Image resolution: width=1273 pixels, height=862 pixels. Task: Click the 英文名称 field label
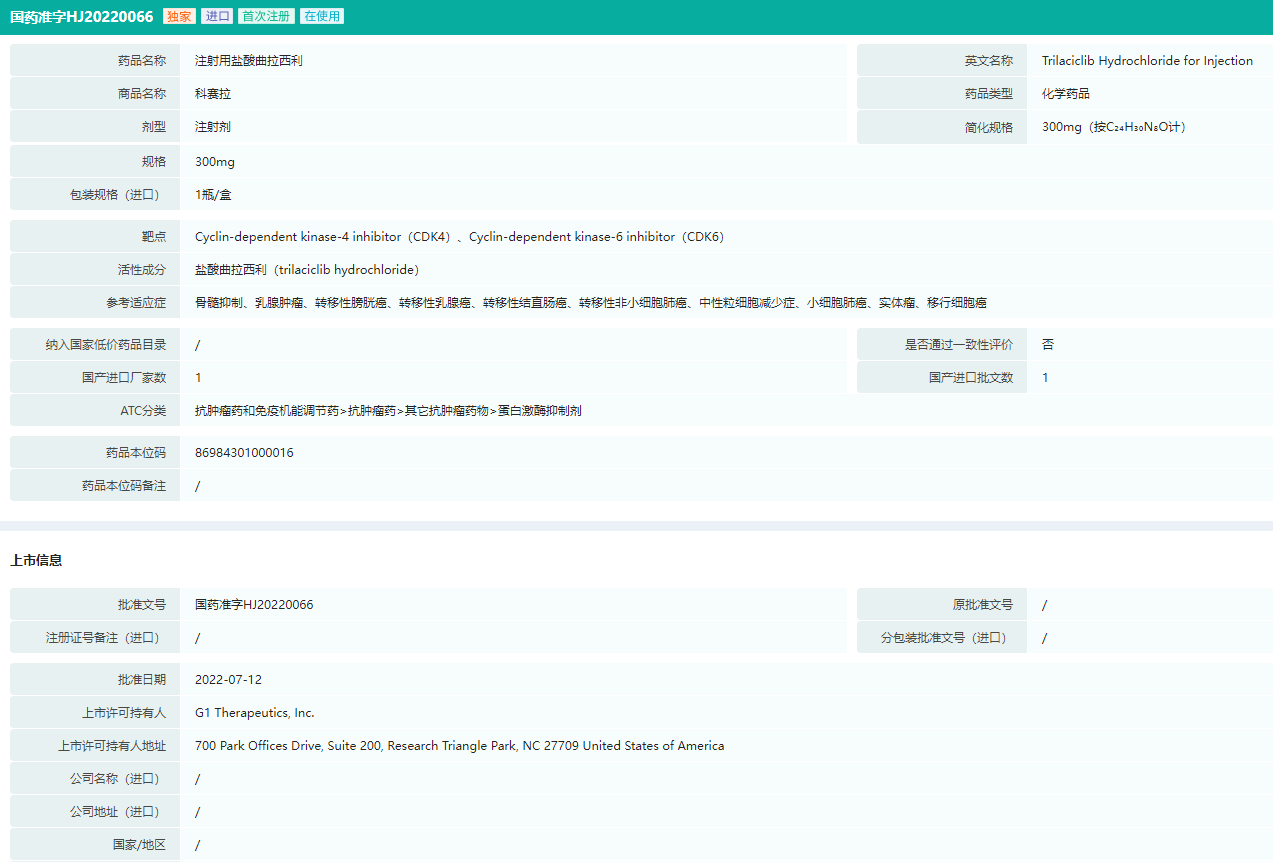pos(989,61)
